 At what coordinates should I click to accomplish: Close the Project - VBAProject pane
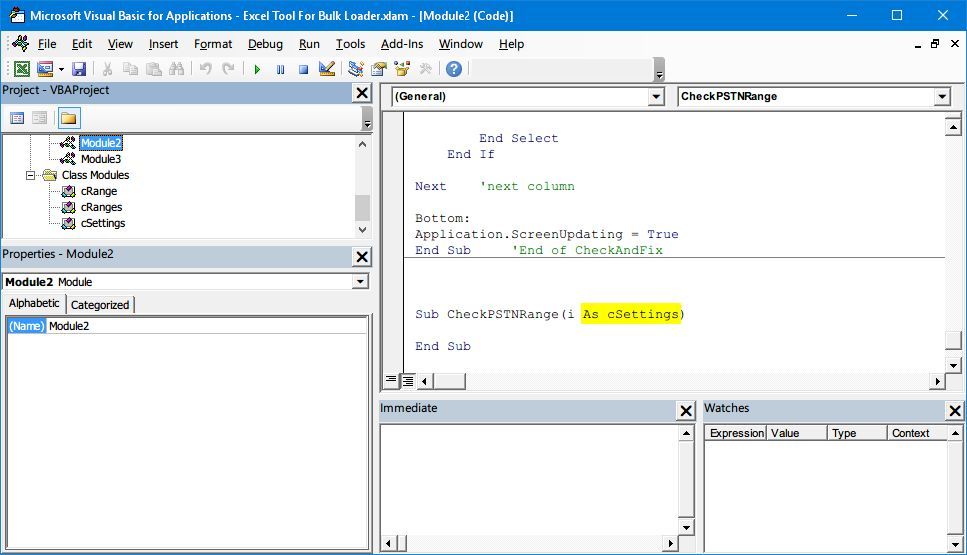[362, 93]
